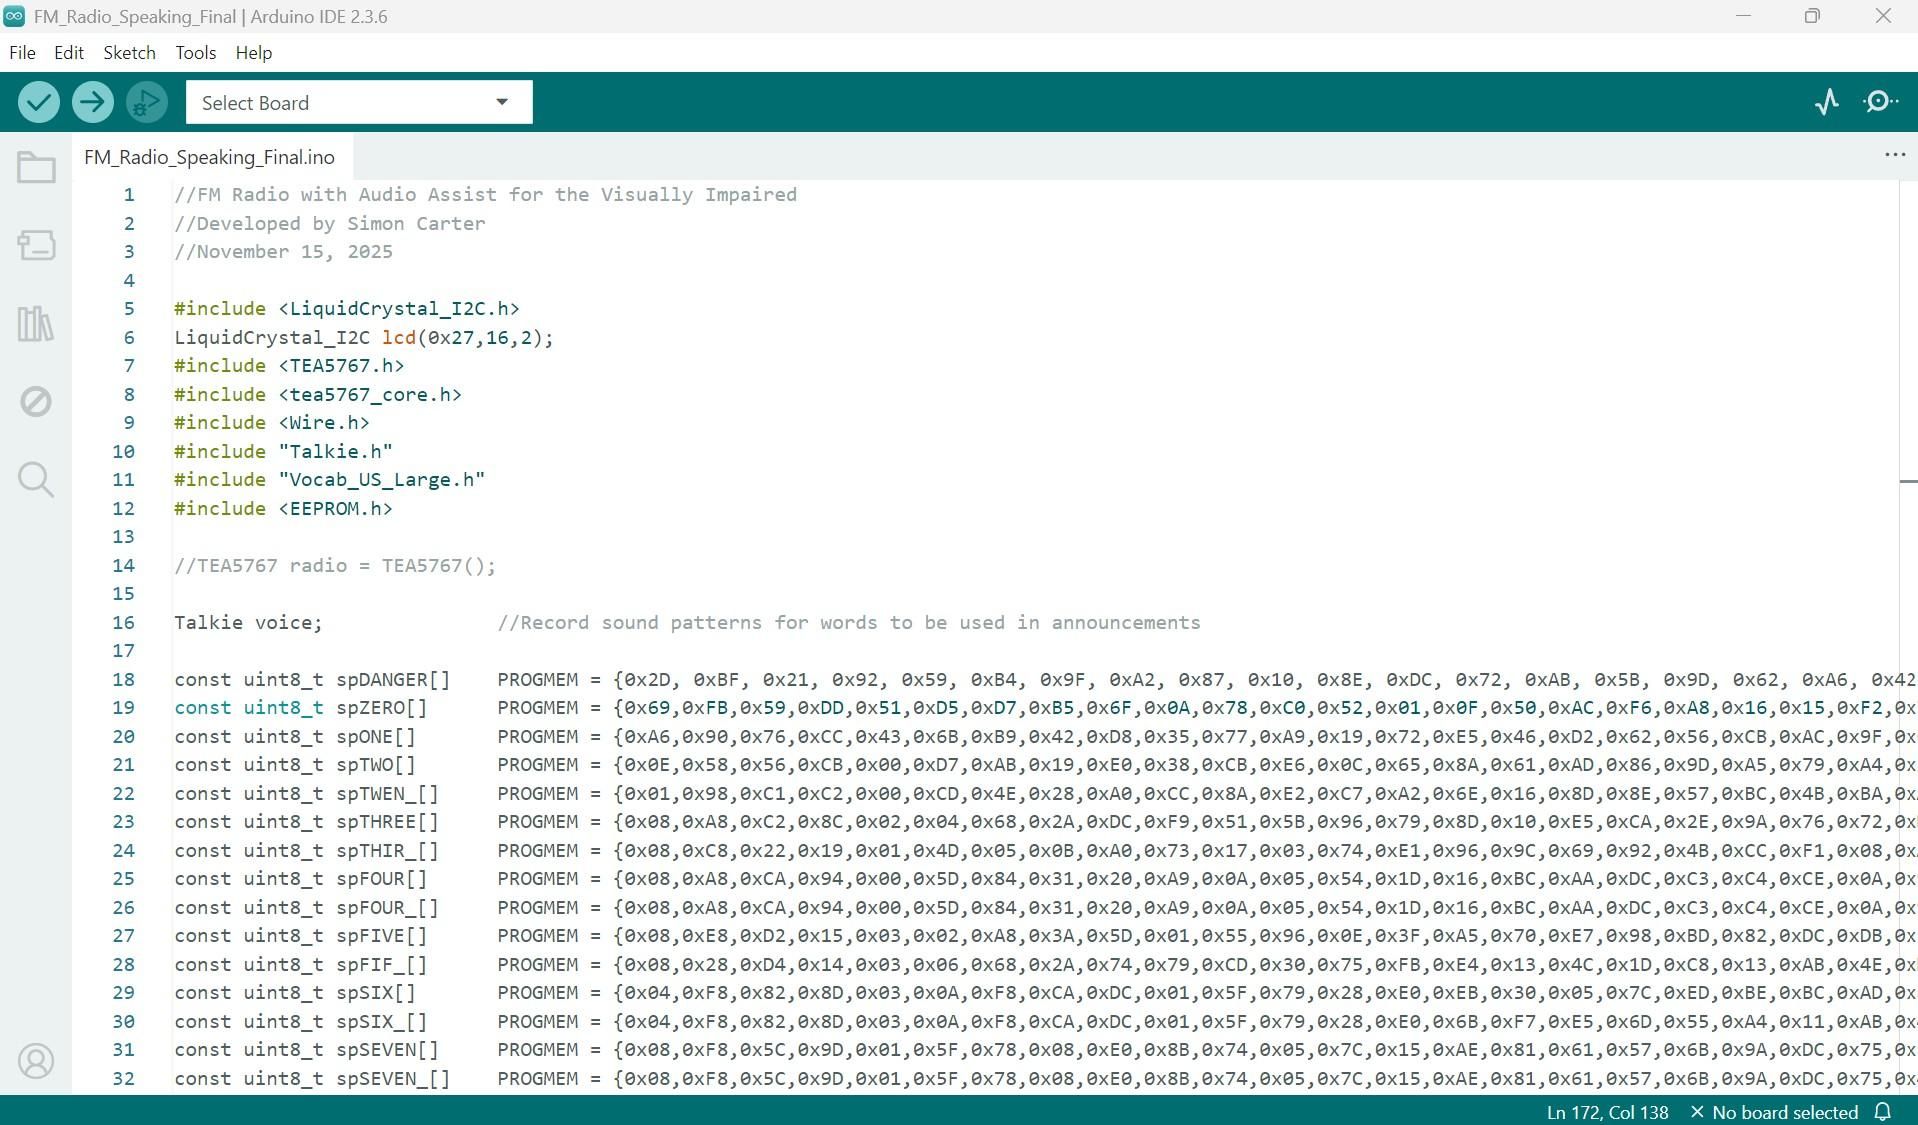The height and width of the screenshot is (1125, 1918).
Task: Click the FM Radio with Audio Assist comment
Action: 485,194
